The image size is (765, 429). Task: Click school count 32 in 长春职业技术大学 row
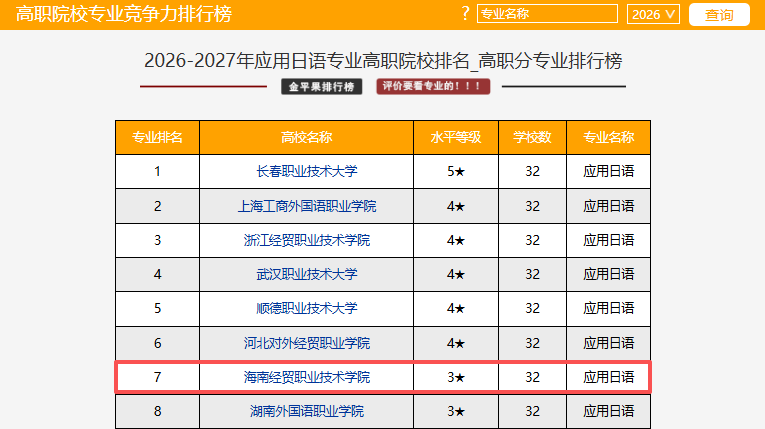coord(532,171)
